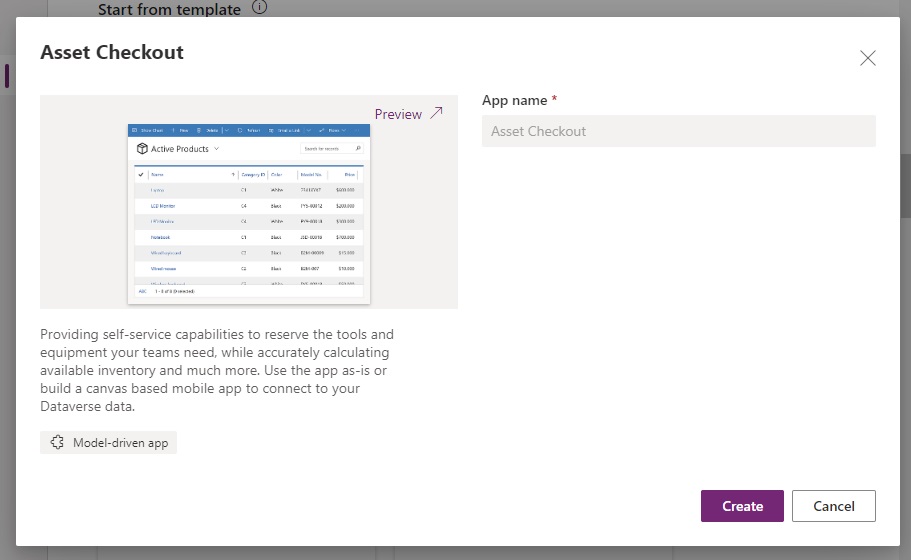Expand the Delete dropdown arrow in preview
The height and width of the screenshot is (560, 911).
click(227, 130)
